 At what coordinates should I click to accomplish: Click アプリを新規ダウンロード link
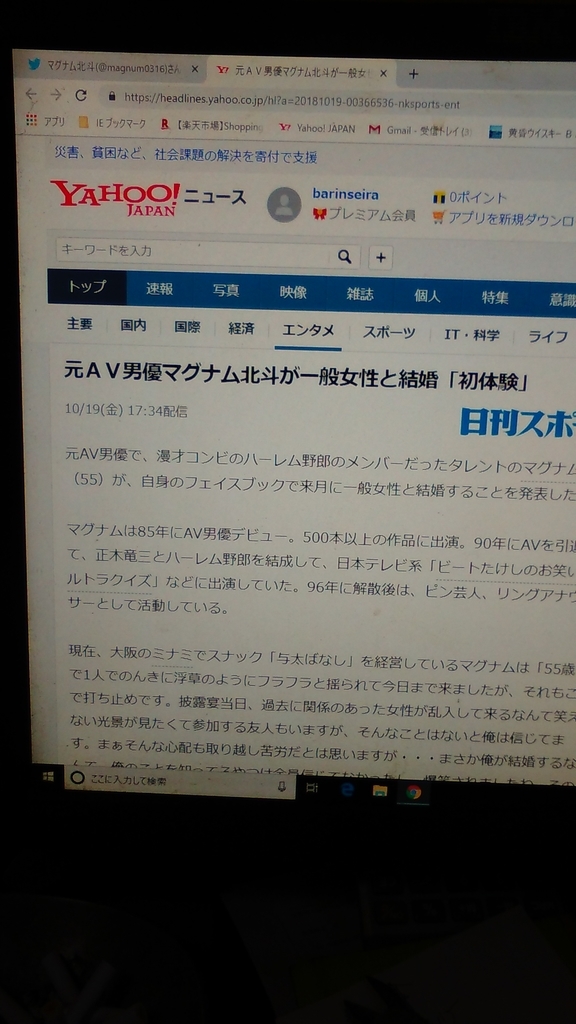[504, 218]
